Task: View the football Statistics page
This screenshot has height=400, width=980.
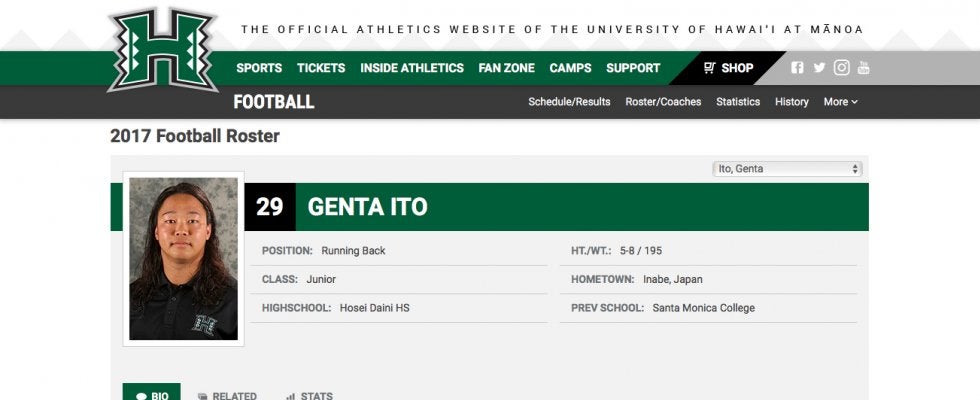Action: (x=738, y=102)
